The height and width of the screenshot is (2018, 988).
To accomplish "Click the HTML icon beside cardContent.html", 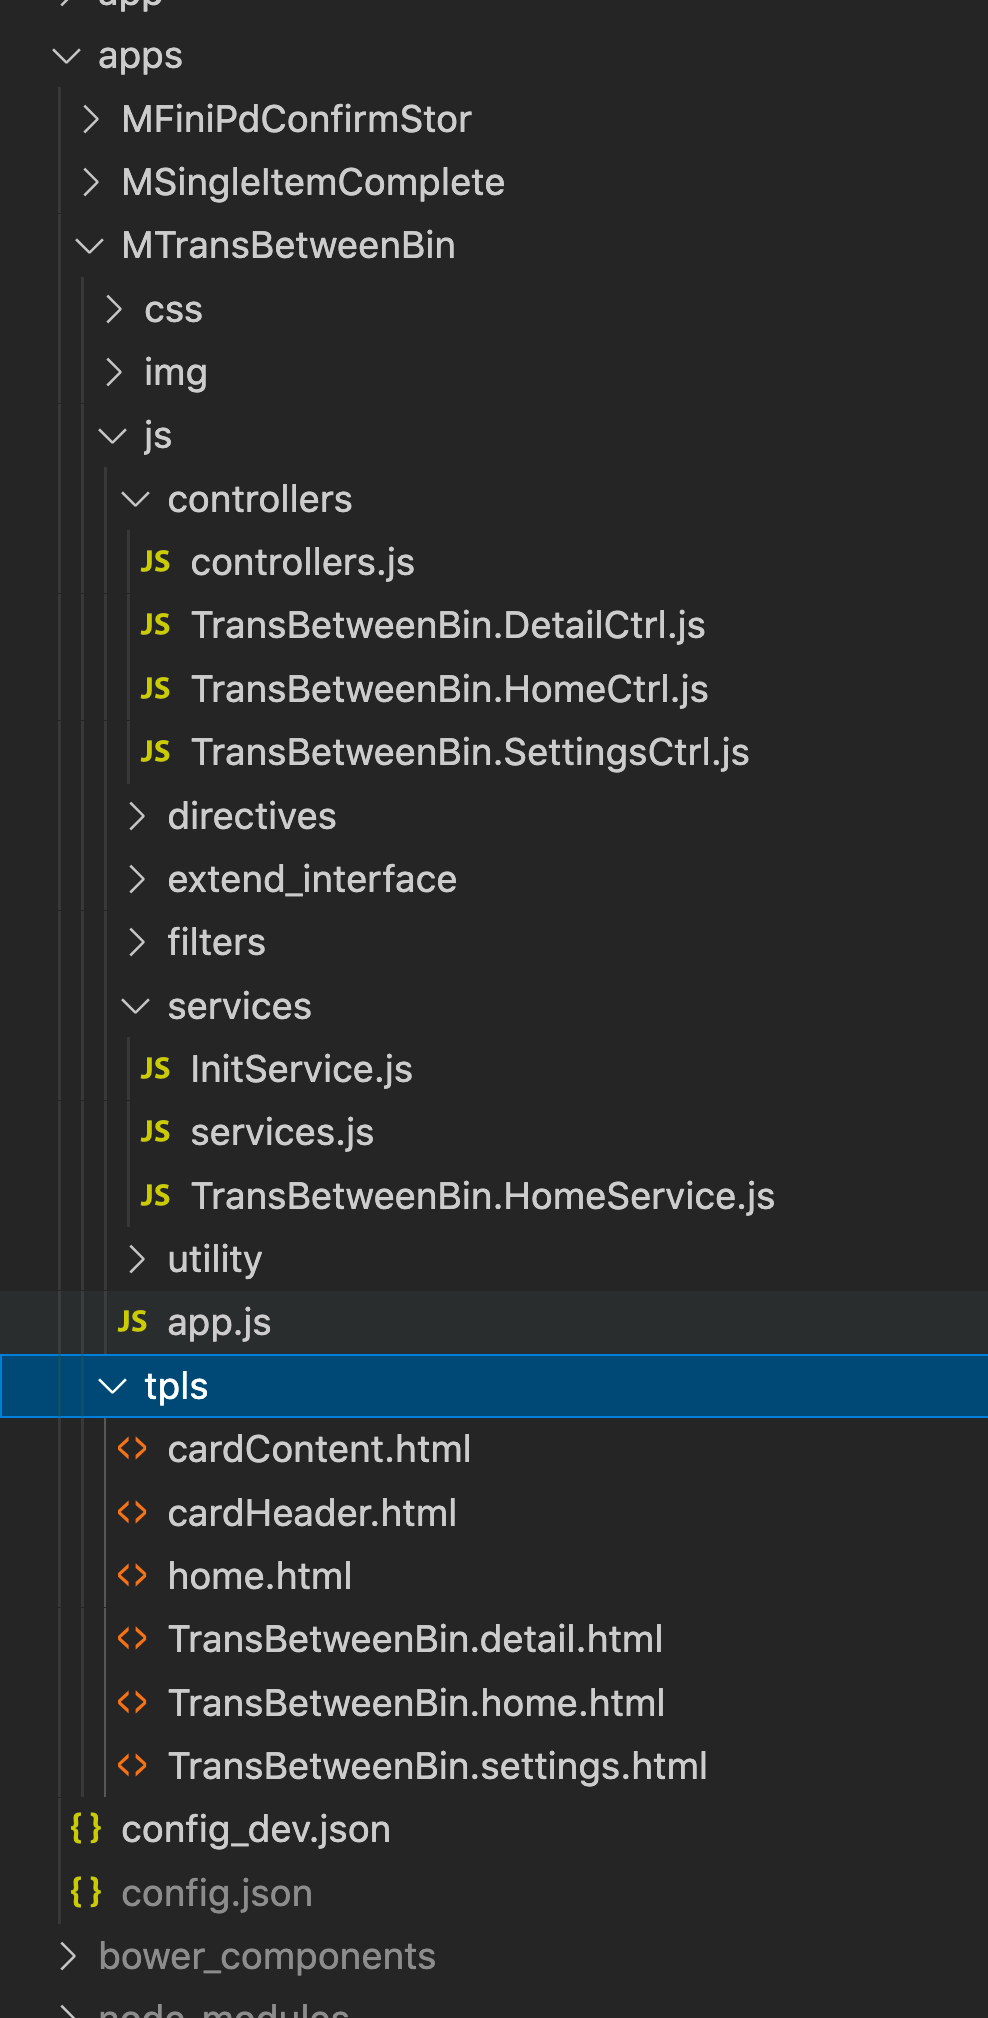I will tap(132, 1449).
